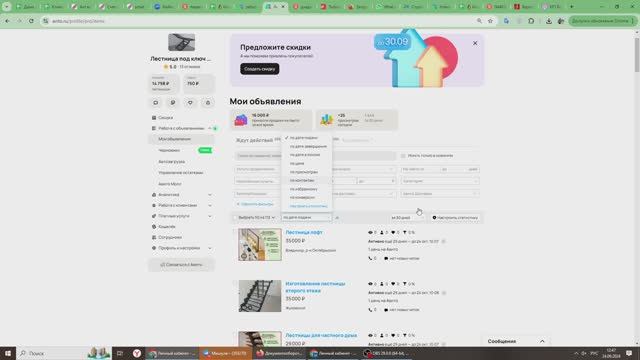Click the eye icon for Изготовление лестницы listing

370,284
